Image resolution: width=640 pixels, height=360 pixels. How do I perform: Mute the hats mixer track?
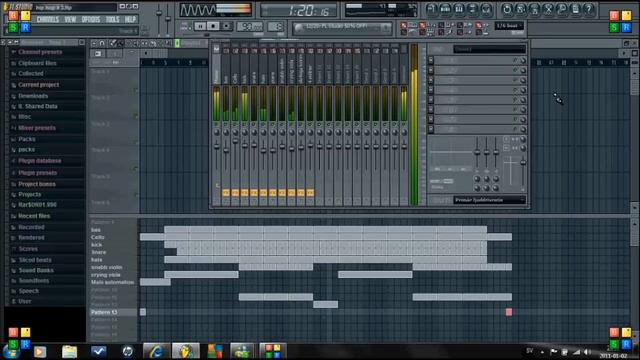263,124
